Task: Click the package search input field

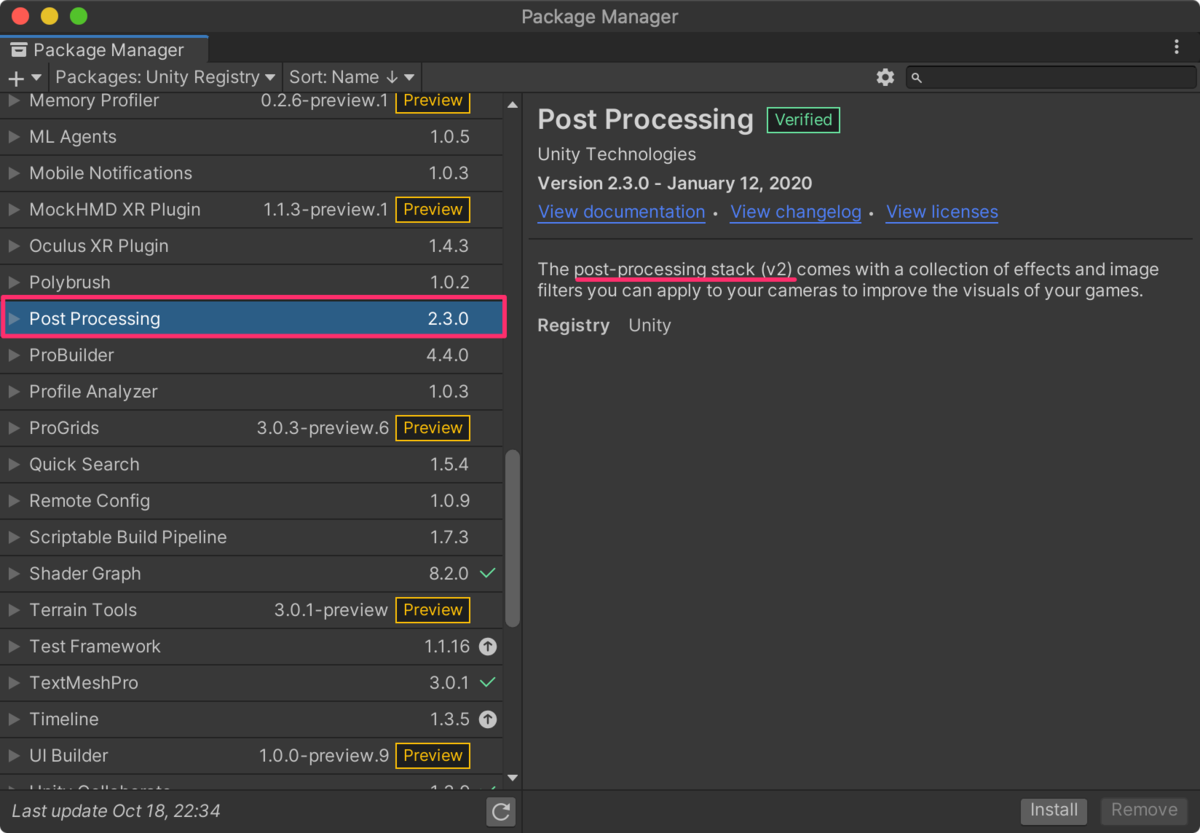Action: pos(1050,77)
